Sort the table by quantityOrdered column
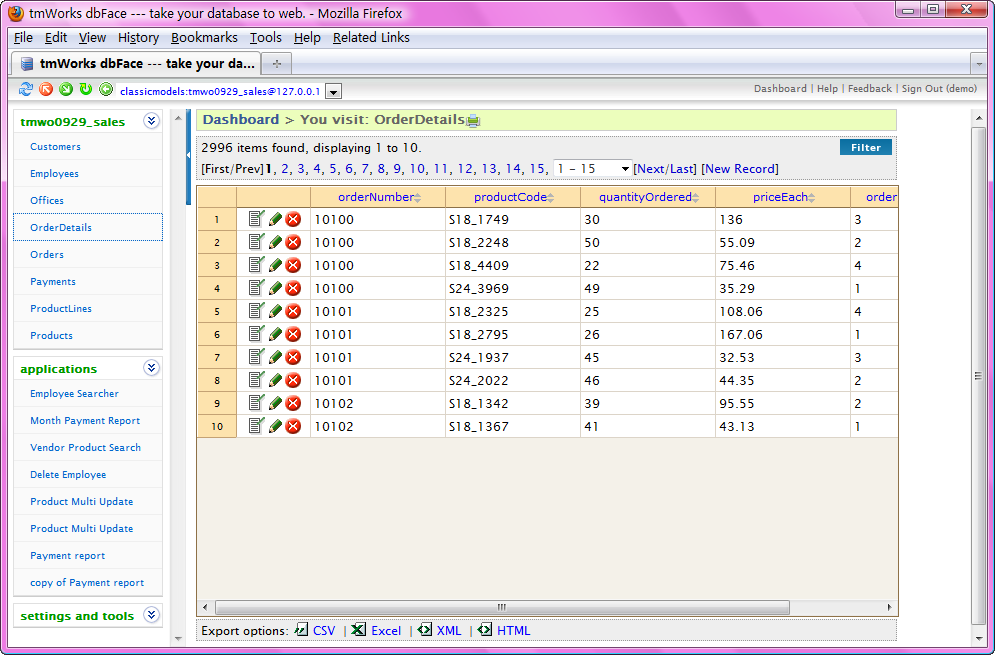 [649, 197]
